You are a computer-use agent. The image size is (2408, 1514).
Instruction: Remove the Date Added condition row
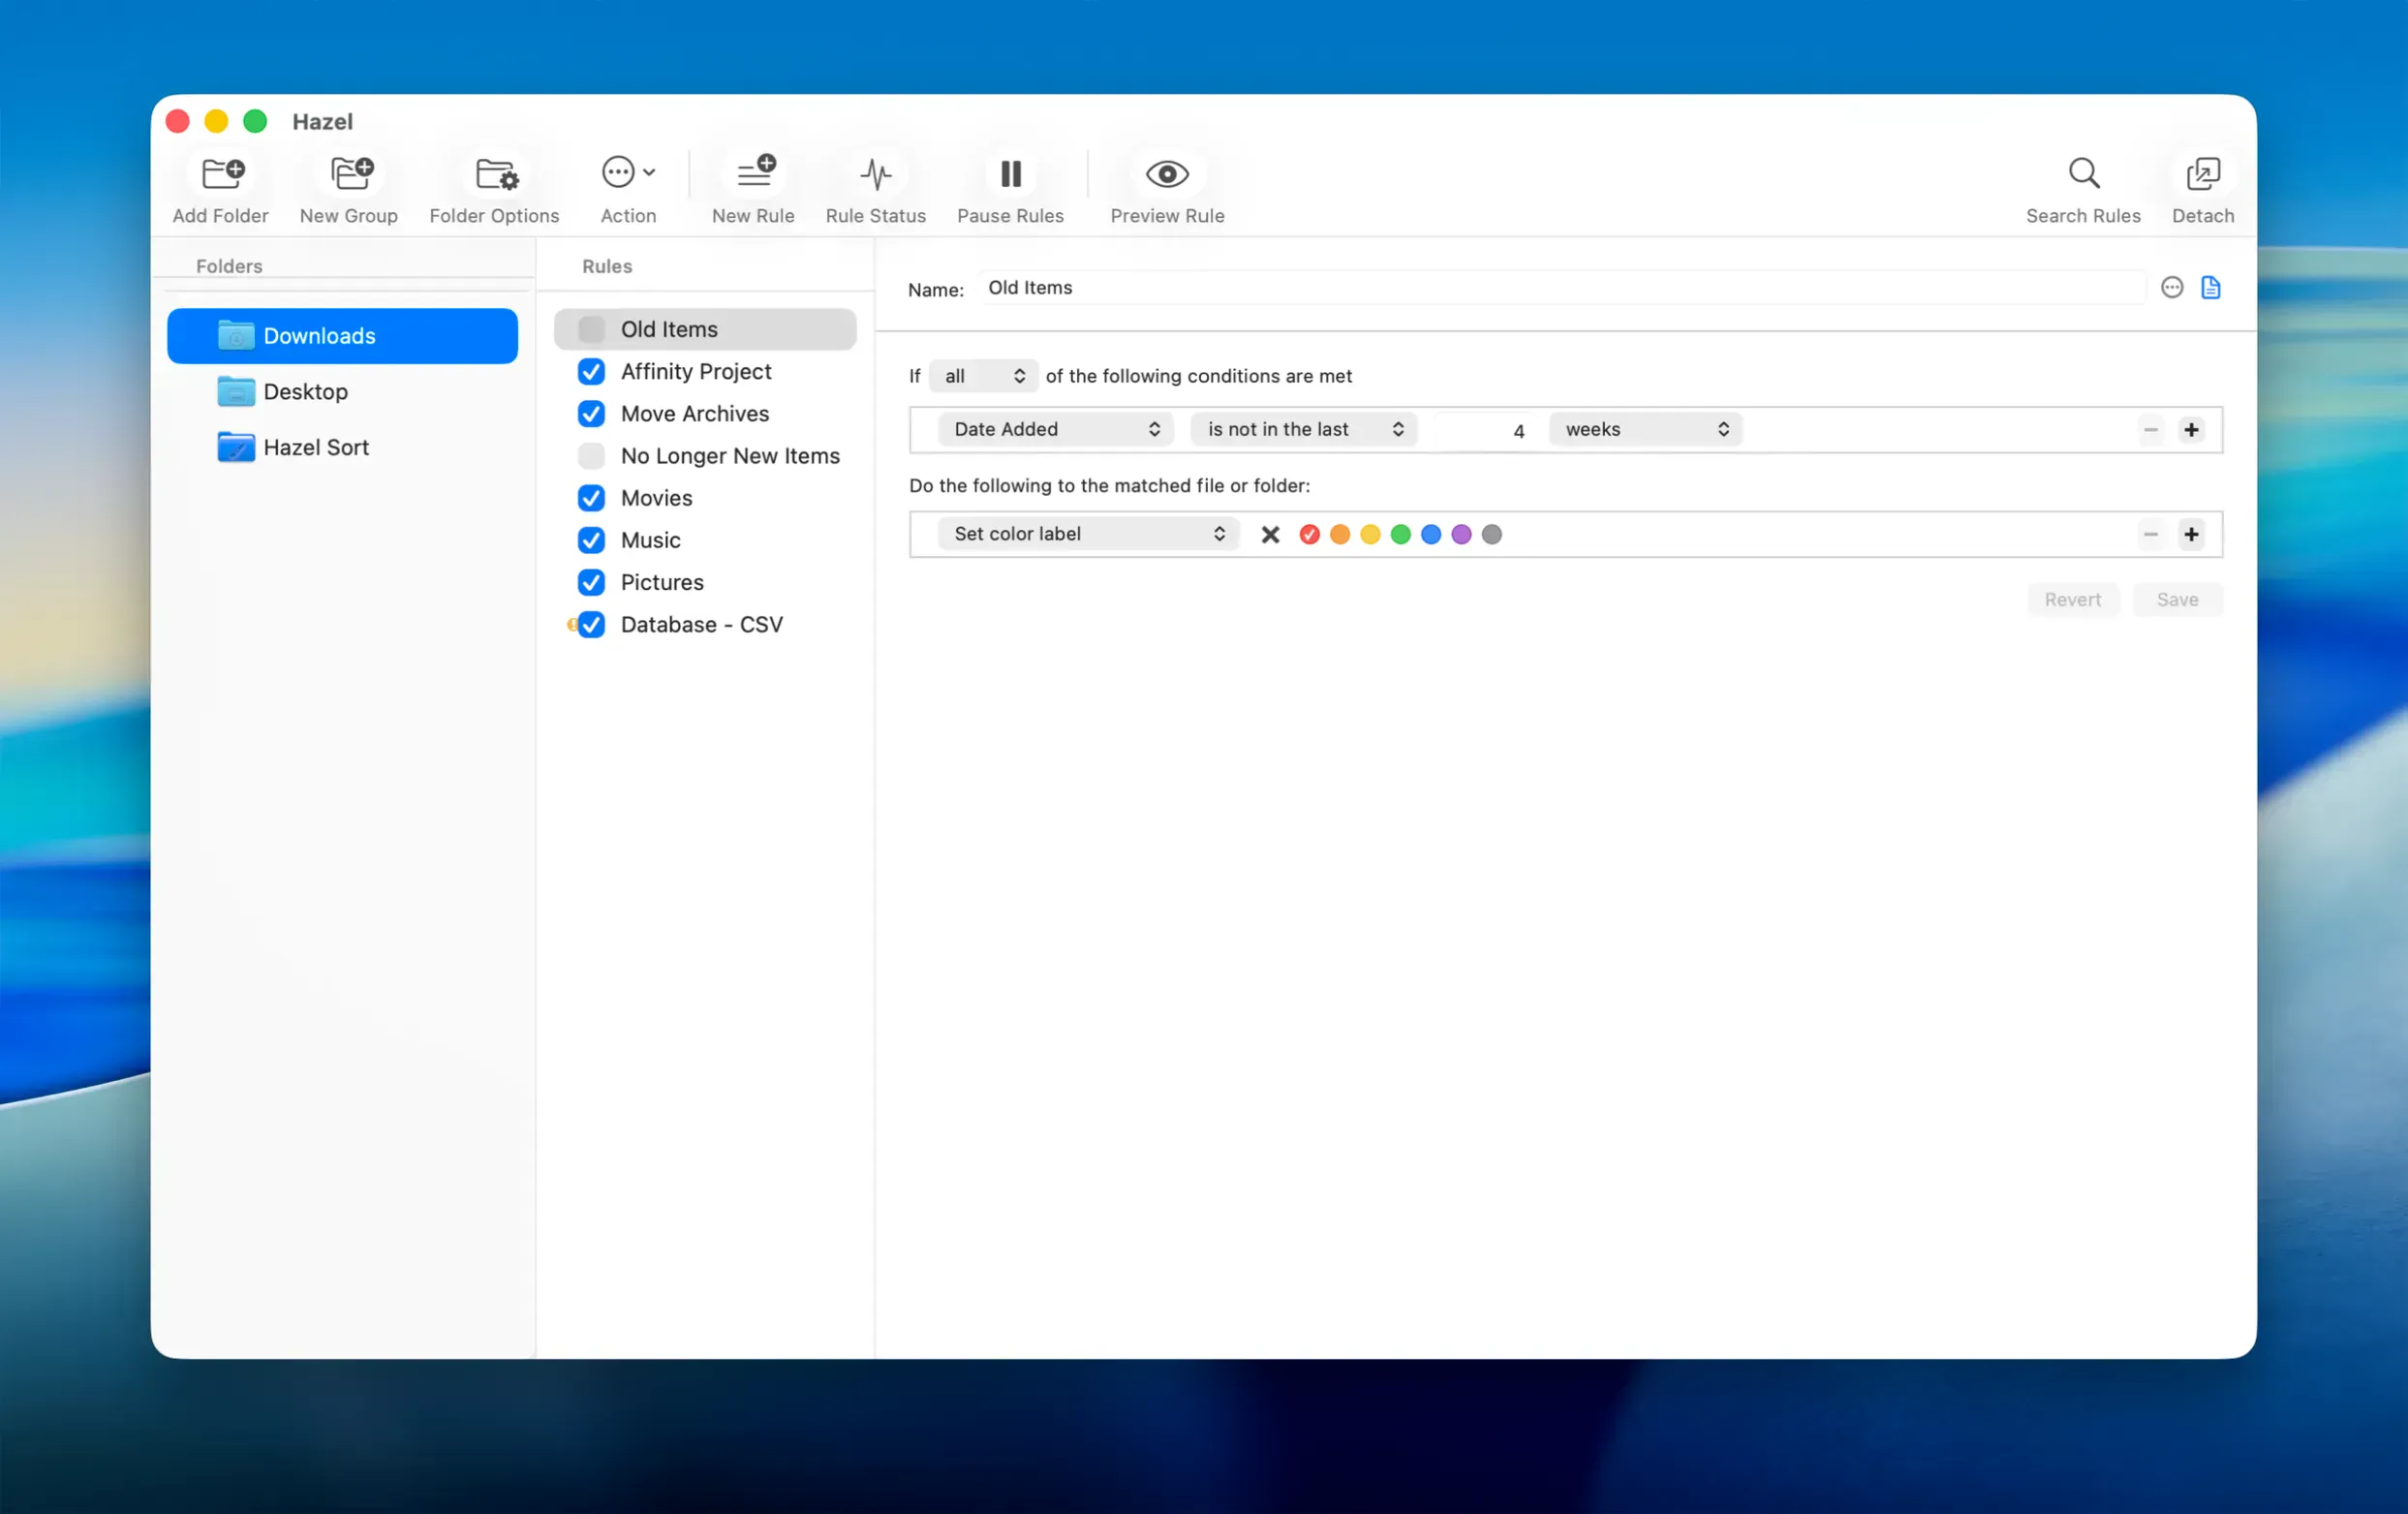click(2151, 430)
